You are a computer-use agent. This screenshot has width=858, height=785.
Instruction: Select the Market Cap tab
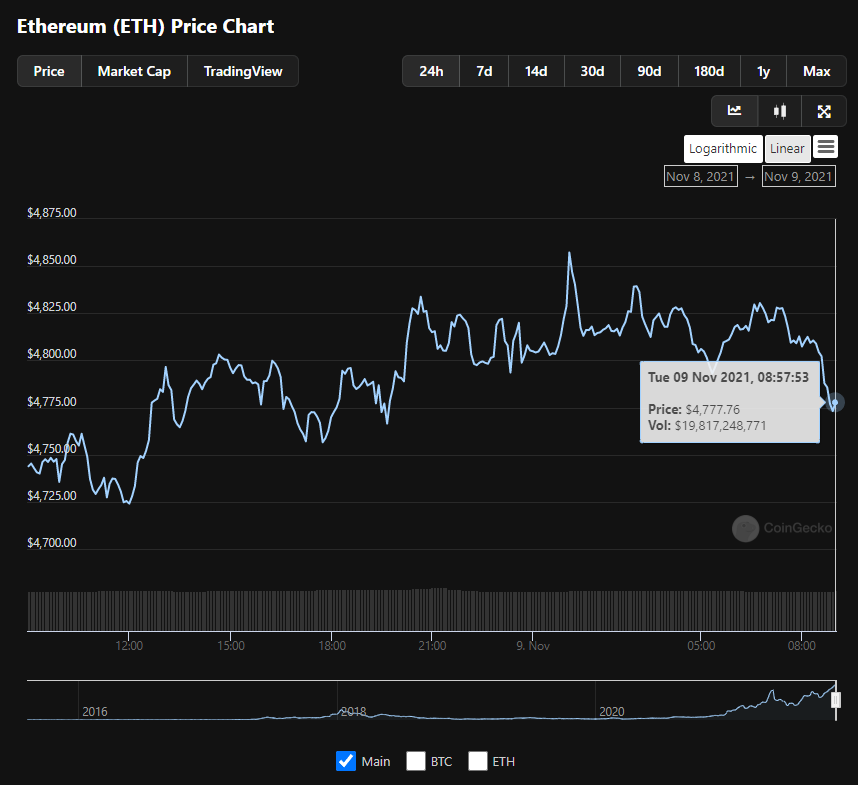[x=134, y=71]
